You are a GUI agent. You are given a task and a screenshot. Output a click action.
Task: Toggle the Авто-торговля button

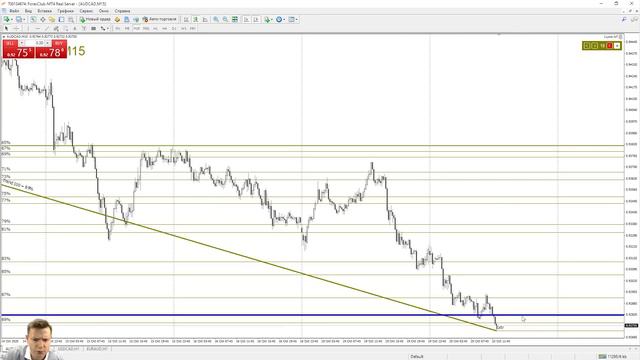160,19
